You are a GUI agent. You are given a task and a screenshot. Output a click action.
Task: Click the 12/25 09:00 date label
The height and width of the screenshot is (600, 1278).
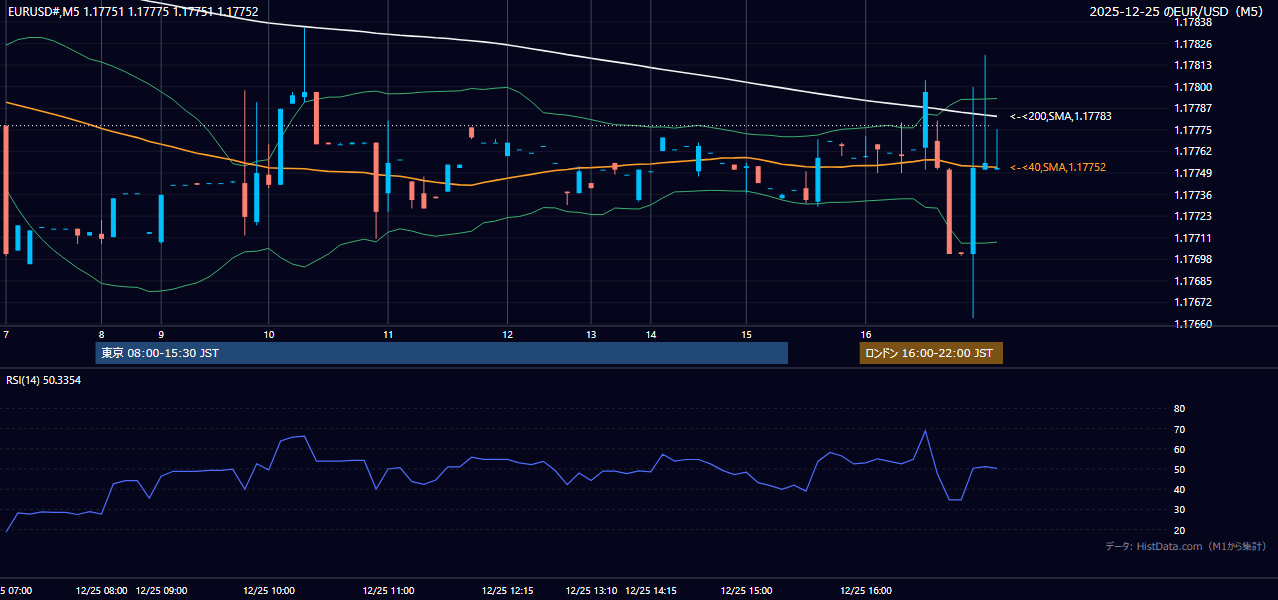point(161,591)
